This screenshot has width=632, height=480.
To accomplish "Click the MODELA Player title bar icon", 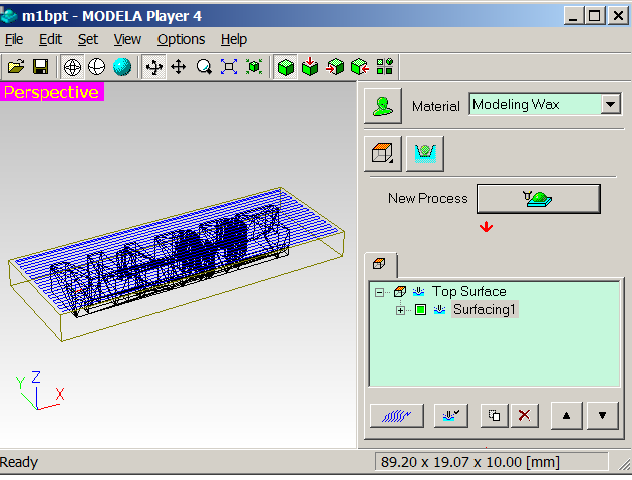I will pos(9,15).
